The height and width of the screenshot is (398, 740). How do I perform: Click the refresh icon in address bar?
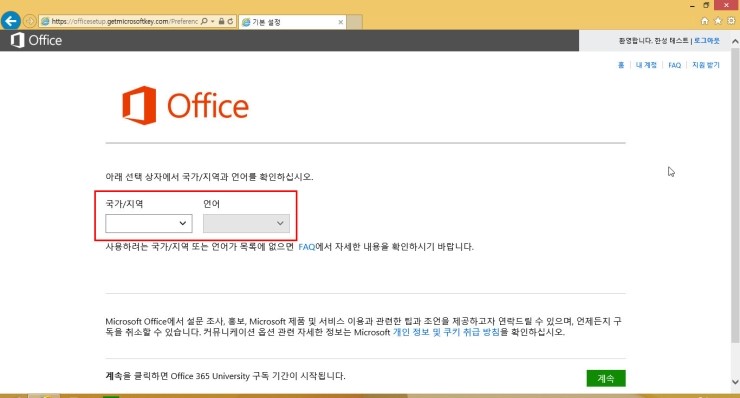tap(230, 21)
